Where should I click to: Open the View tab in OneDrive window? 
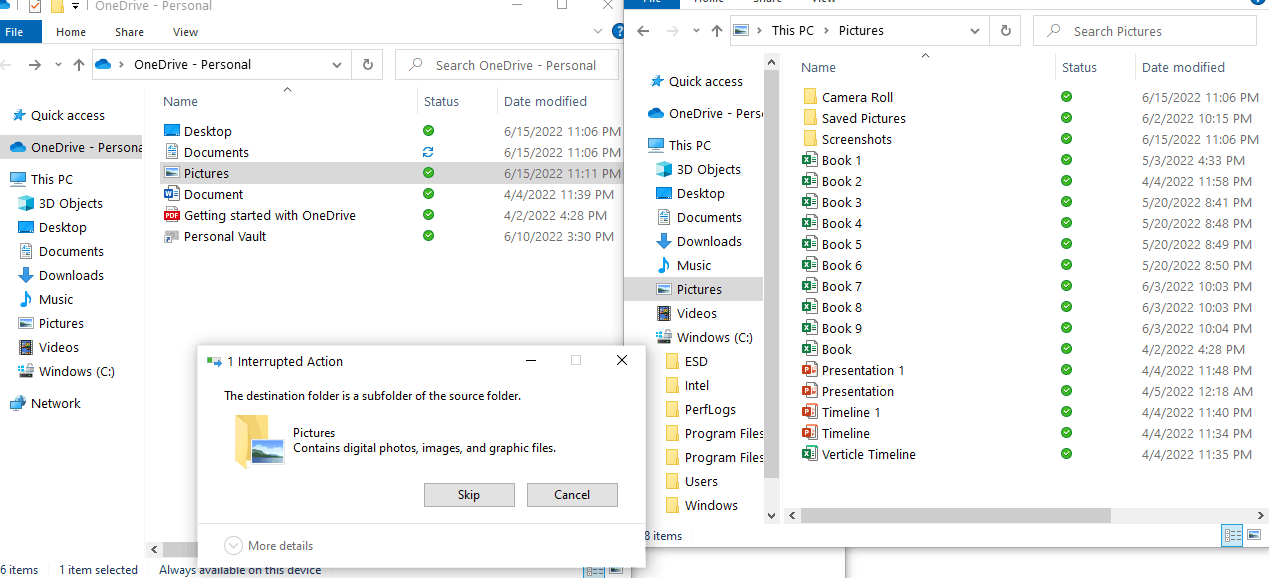coord(185,32)
